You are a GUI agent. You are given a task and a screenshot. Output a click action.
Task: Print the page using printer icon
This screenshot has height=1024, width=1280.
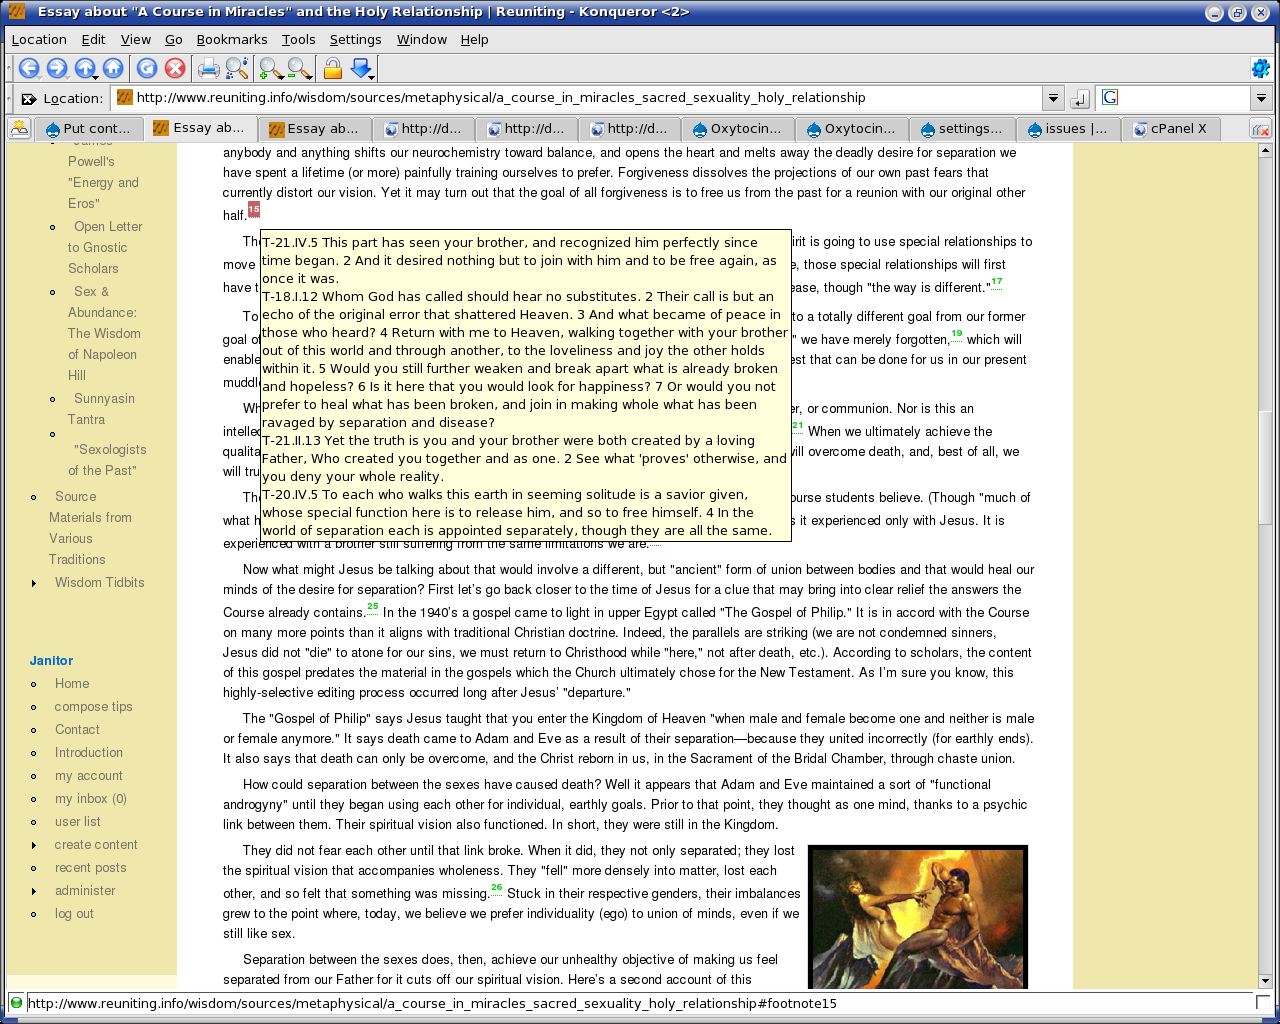click(208, 68)
